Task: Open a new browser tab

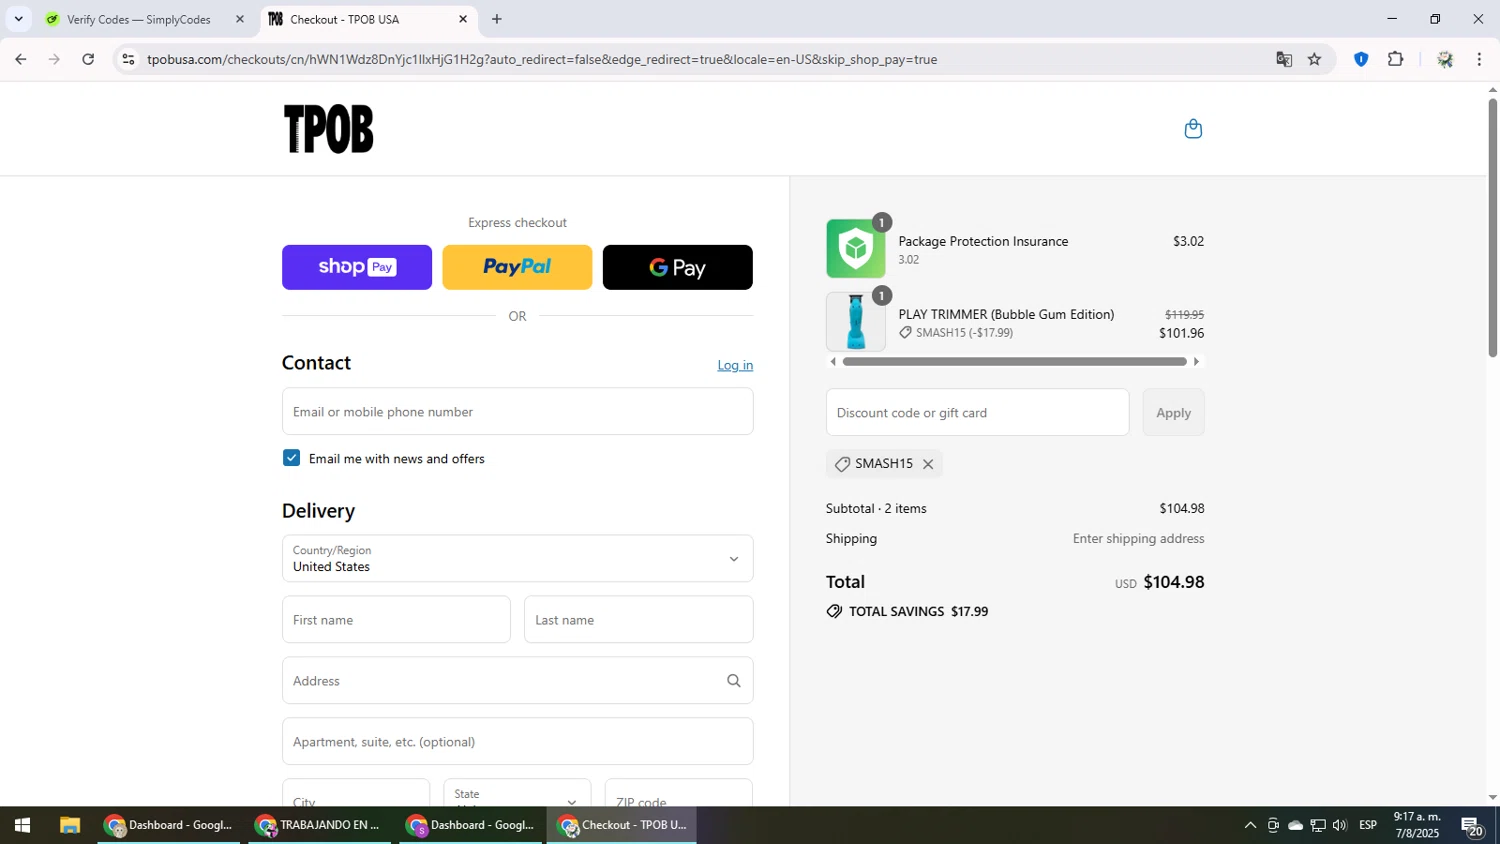Action: click(x=497, y=19)
